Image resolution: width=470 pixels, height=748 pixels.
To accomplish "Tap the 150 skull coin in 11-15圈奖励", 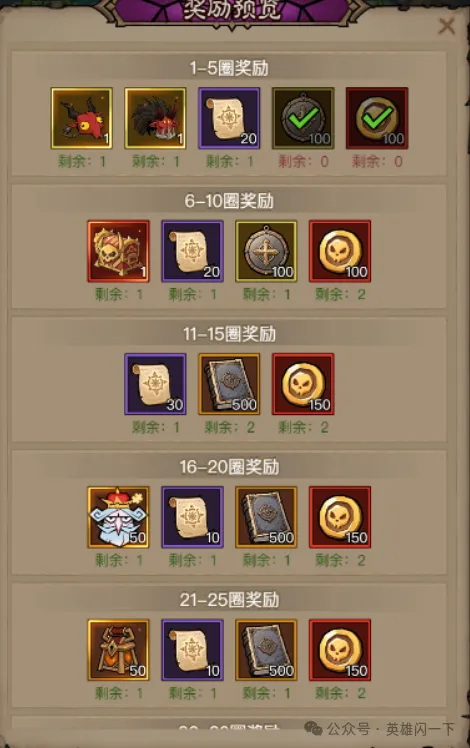I will (x=303, y=384).
